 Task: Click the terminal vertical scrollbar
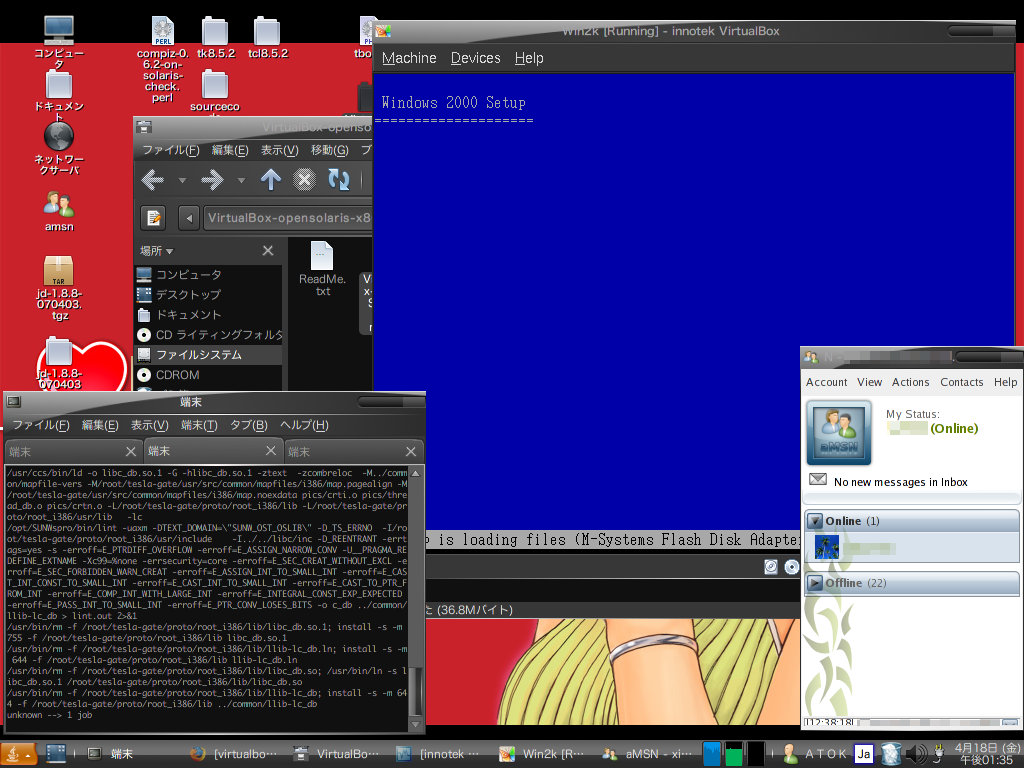coord(418,690)
